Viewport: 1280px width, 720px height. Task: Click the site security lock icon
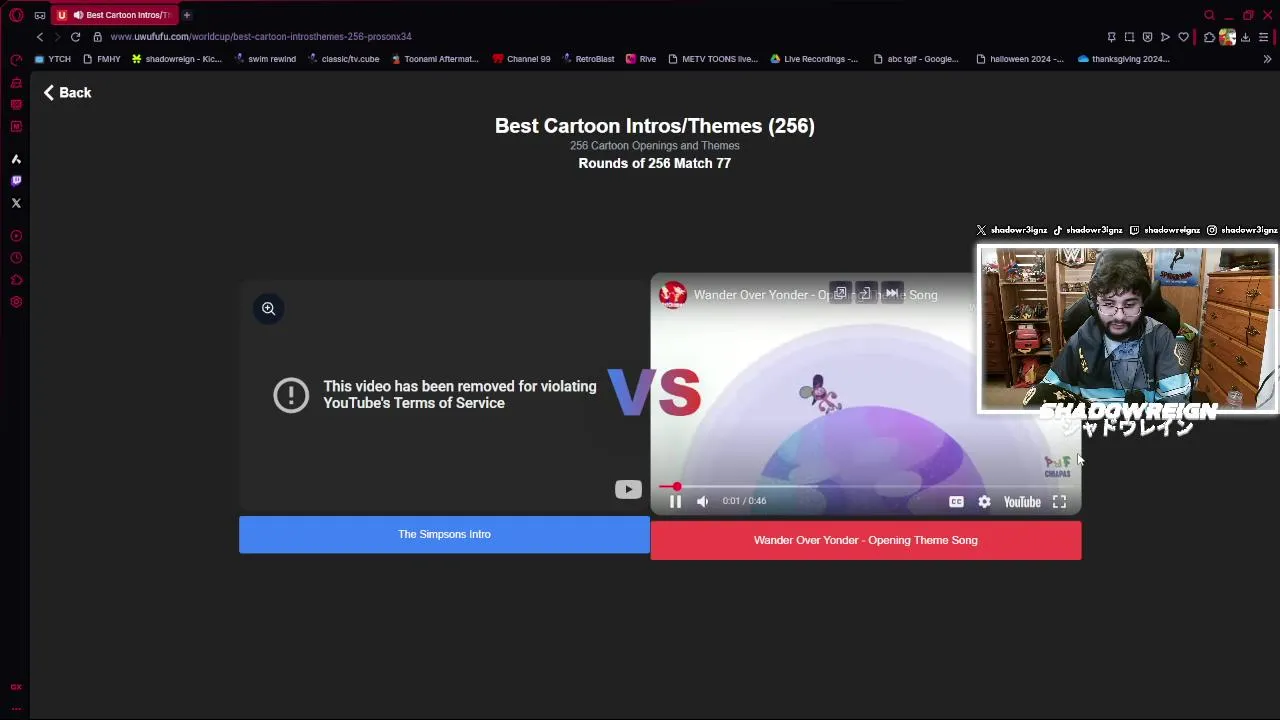(x=97, y=37)
